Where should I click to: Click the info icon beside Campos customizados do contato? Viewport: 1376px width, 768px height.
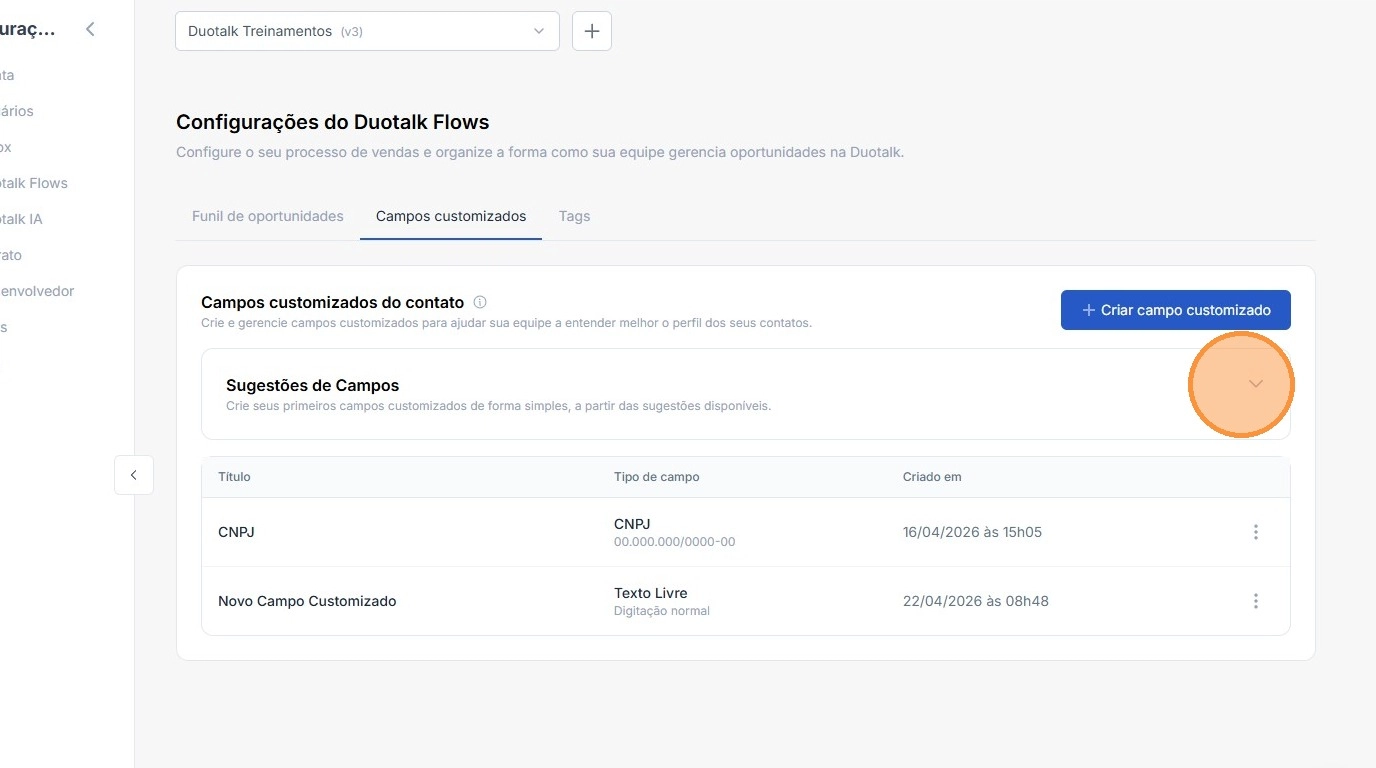(x=480, y=302)
